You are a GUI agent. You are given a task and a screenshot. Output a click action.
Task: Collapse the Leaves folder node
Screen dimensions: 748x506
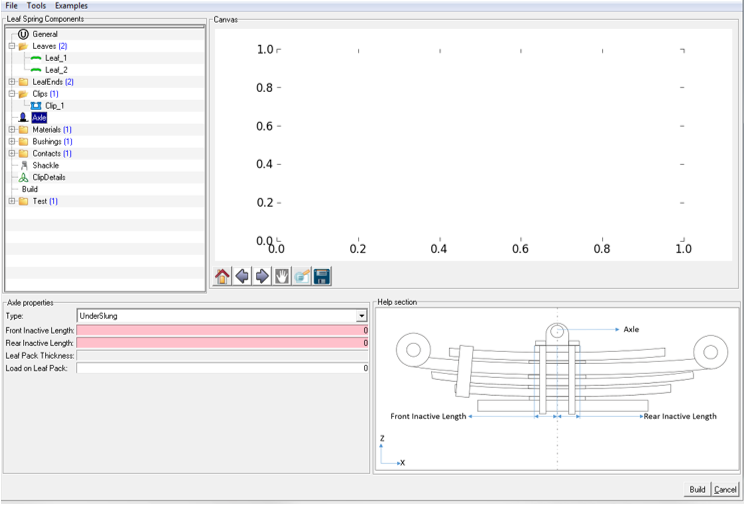pos(11,46)
